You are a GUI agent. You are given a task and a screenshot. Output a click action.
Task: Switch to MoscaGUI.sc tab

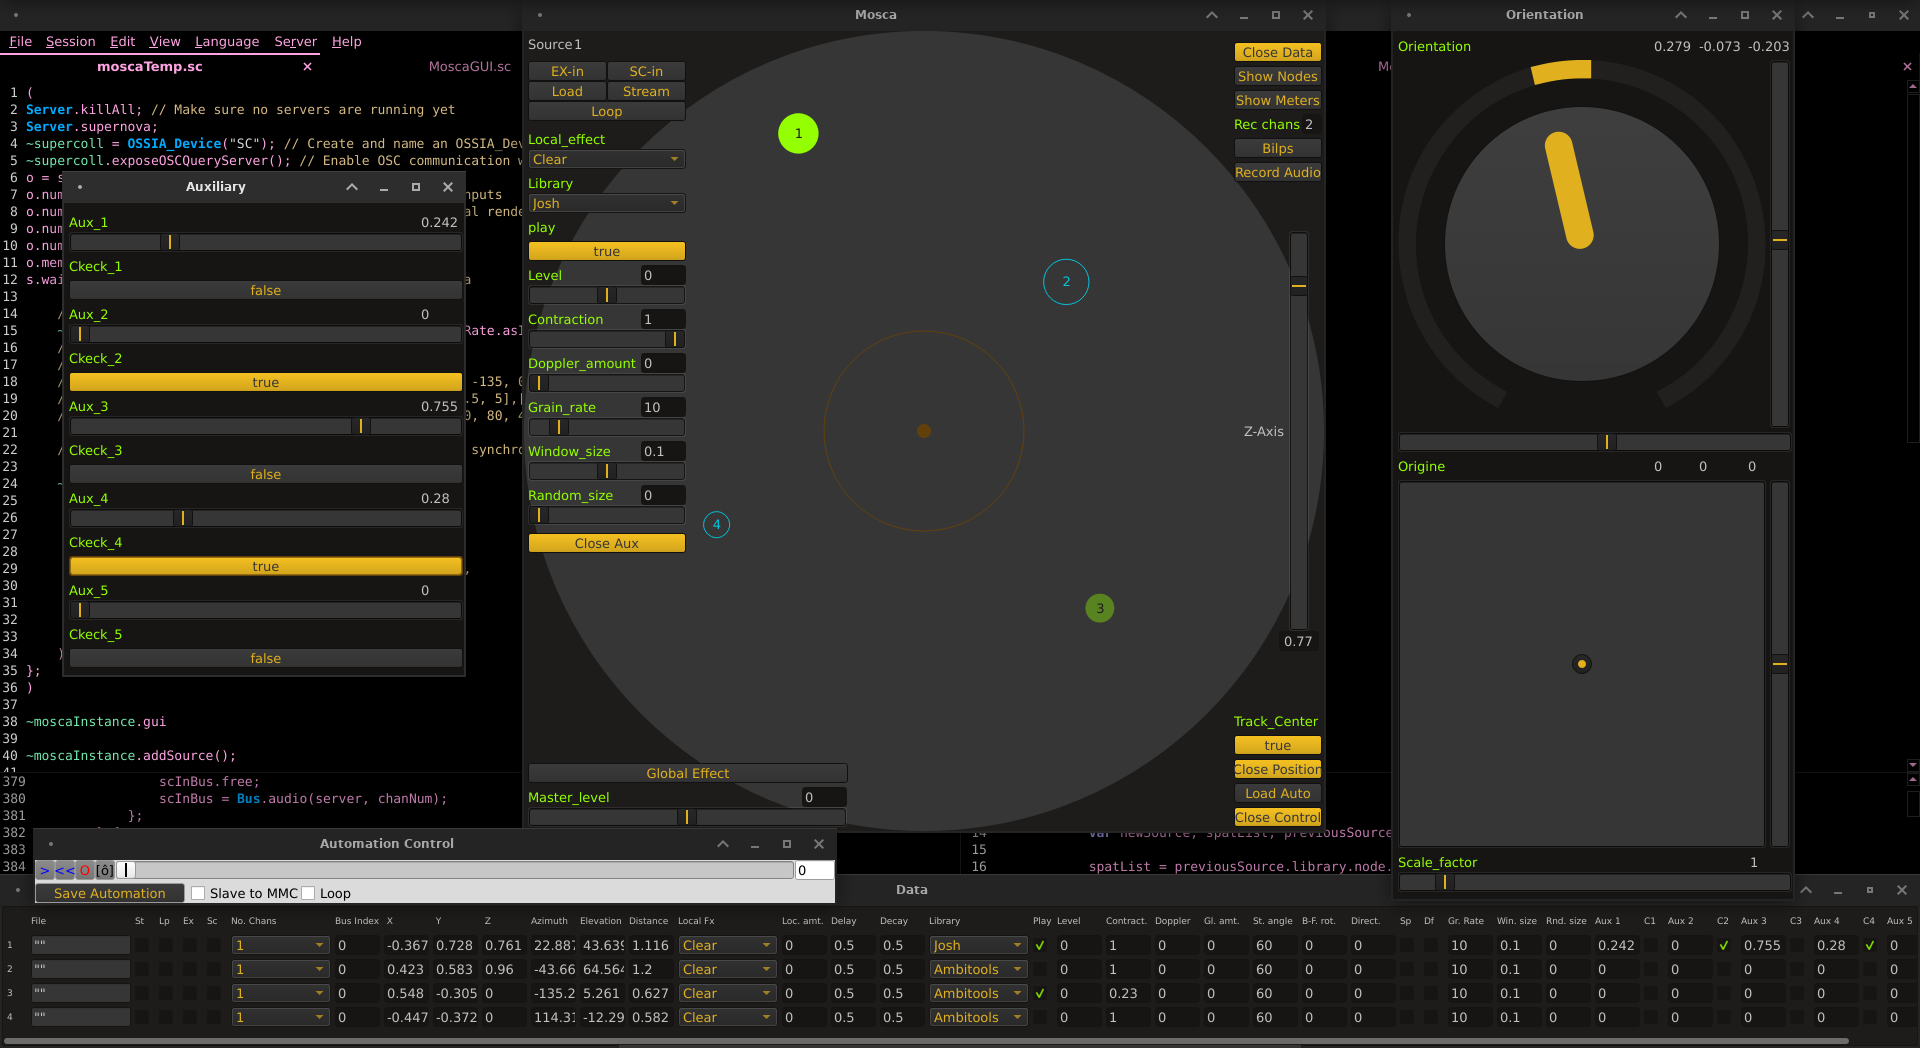click(469, 67)
